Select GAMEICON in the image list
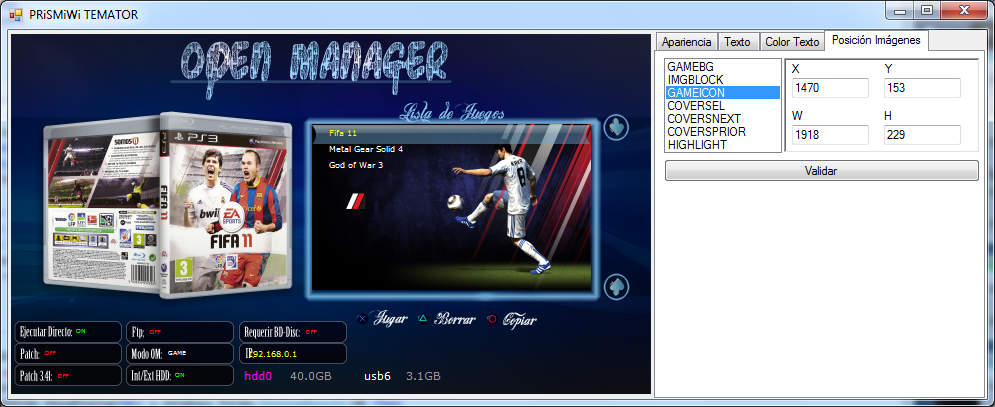This screenshot has height=407, width=995. pos(722,93)
